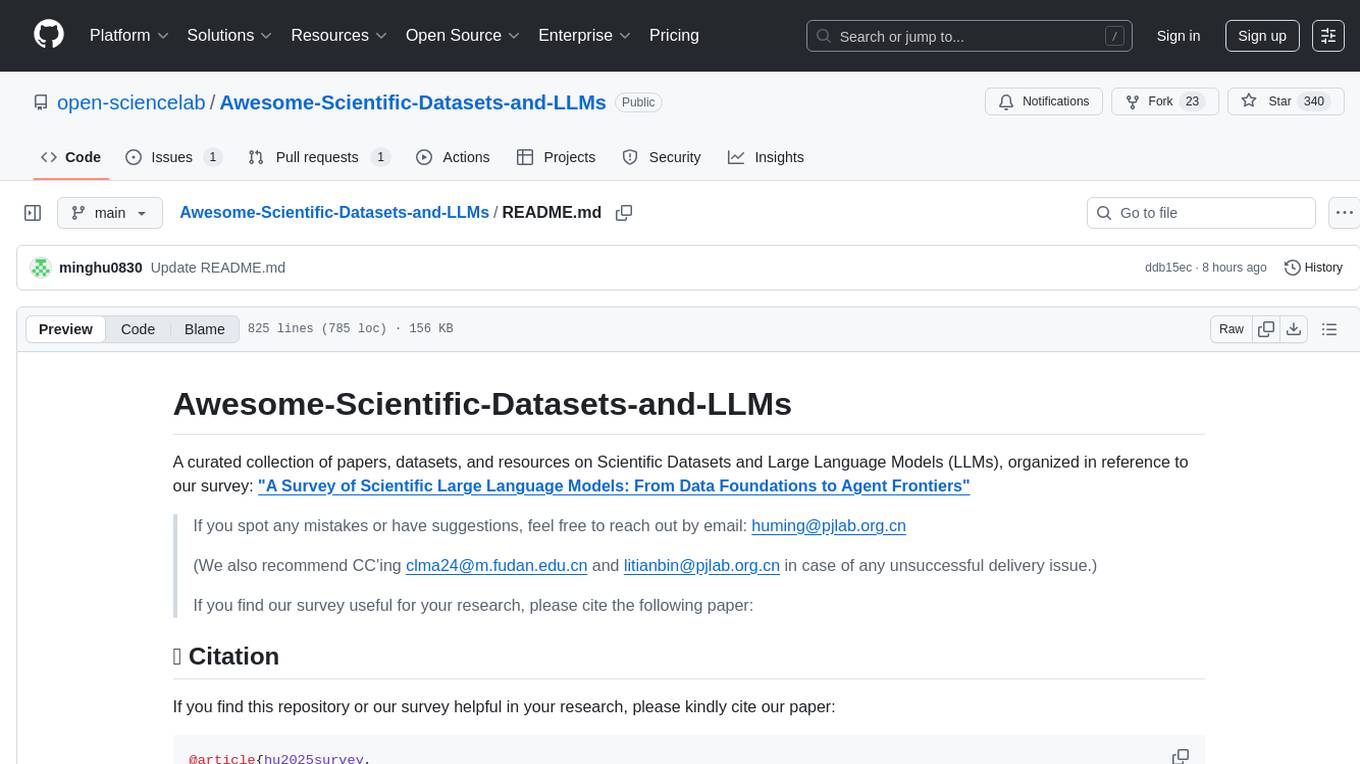Open the Awesome-Scientific-Datasets-and-LLMs repository title link
The image size is (1360, 764).
[413, 102]
